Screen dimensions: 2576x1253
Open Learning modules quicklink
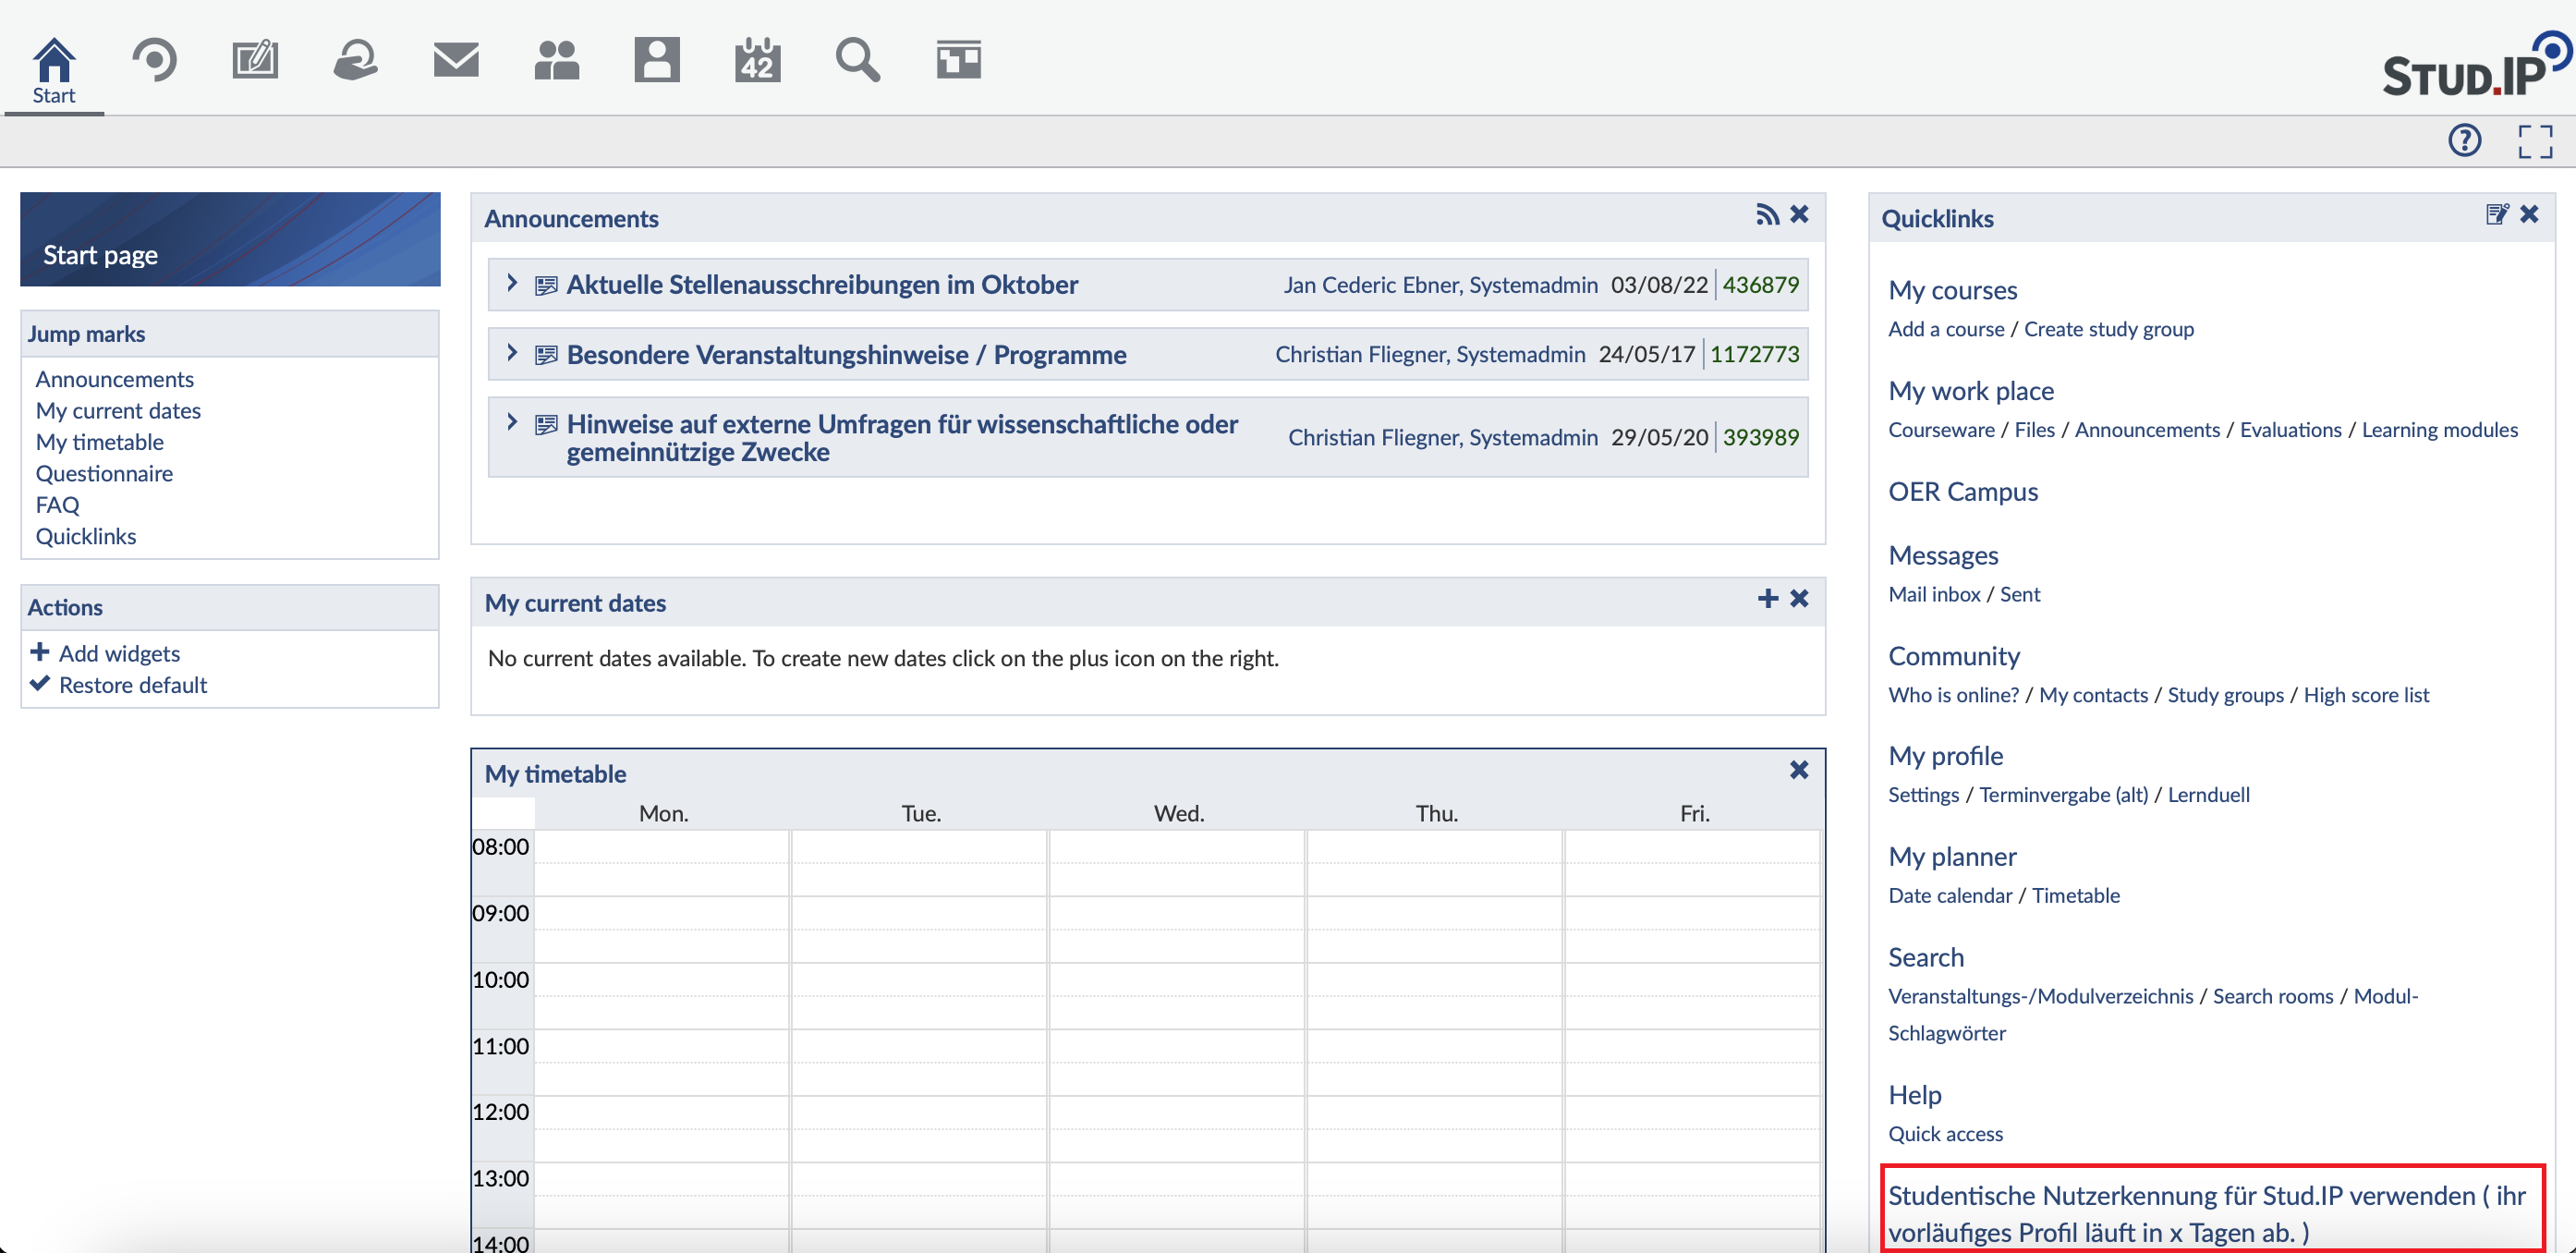point(2439,430)
